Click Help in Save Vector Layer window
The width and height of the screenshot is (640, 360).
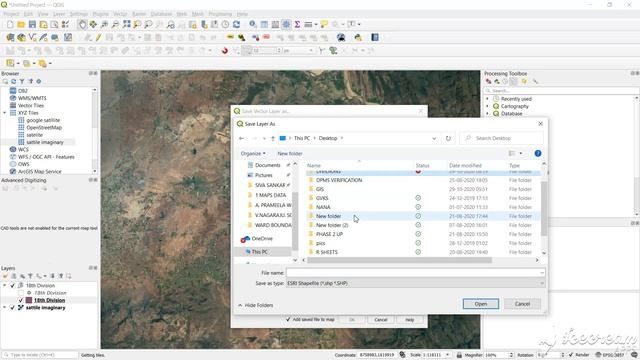point(410,320)
